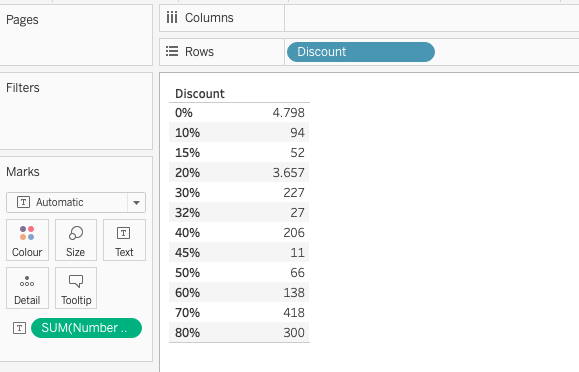Screen dimensions: 579x372
Task: Click the value 11
Action: point(297,253)
